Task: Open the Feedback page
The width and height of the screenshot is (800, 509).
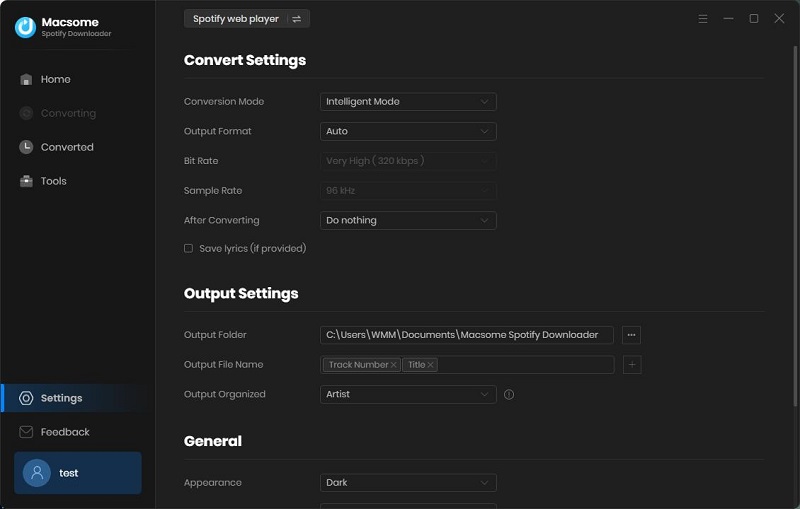Action: pos(65,432)
